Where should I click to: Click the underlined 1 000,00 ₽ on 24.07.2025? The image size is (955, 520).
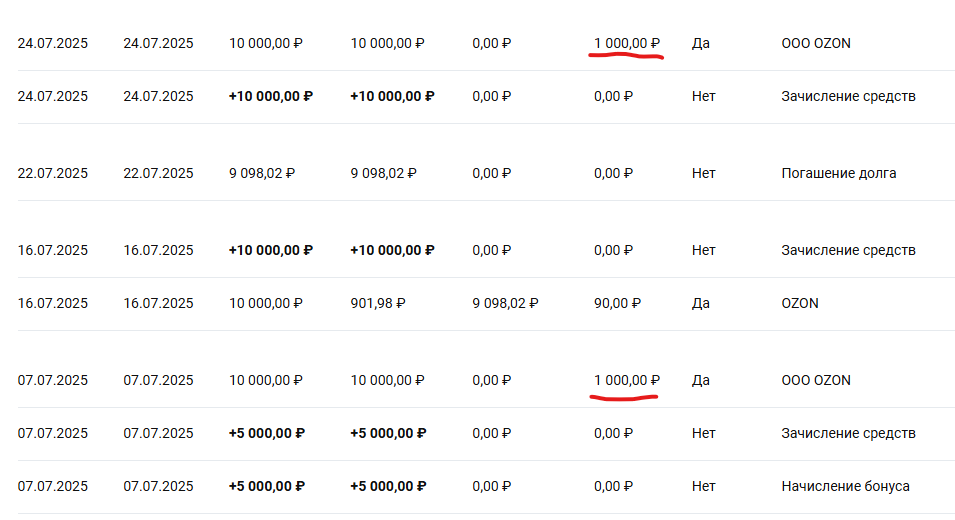[627, 43]
